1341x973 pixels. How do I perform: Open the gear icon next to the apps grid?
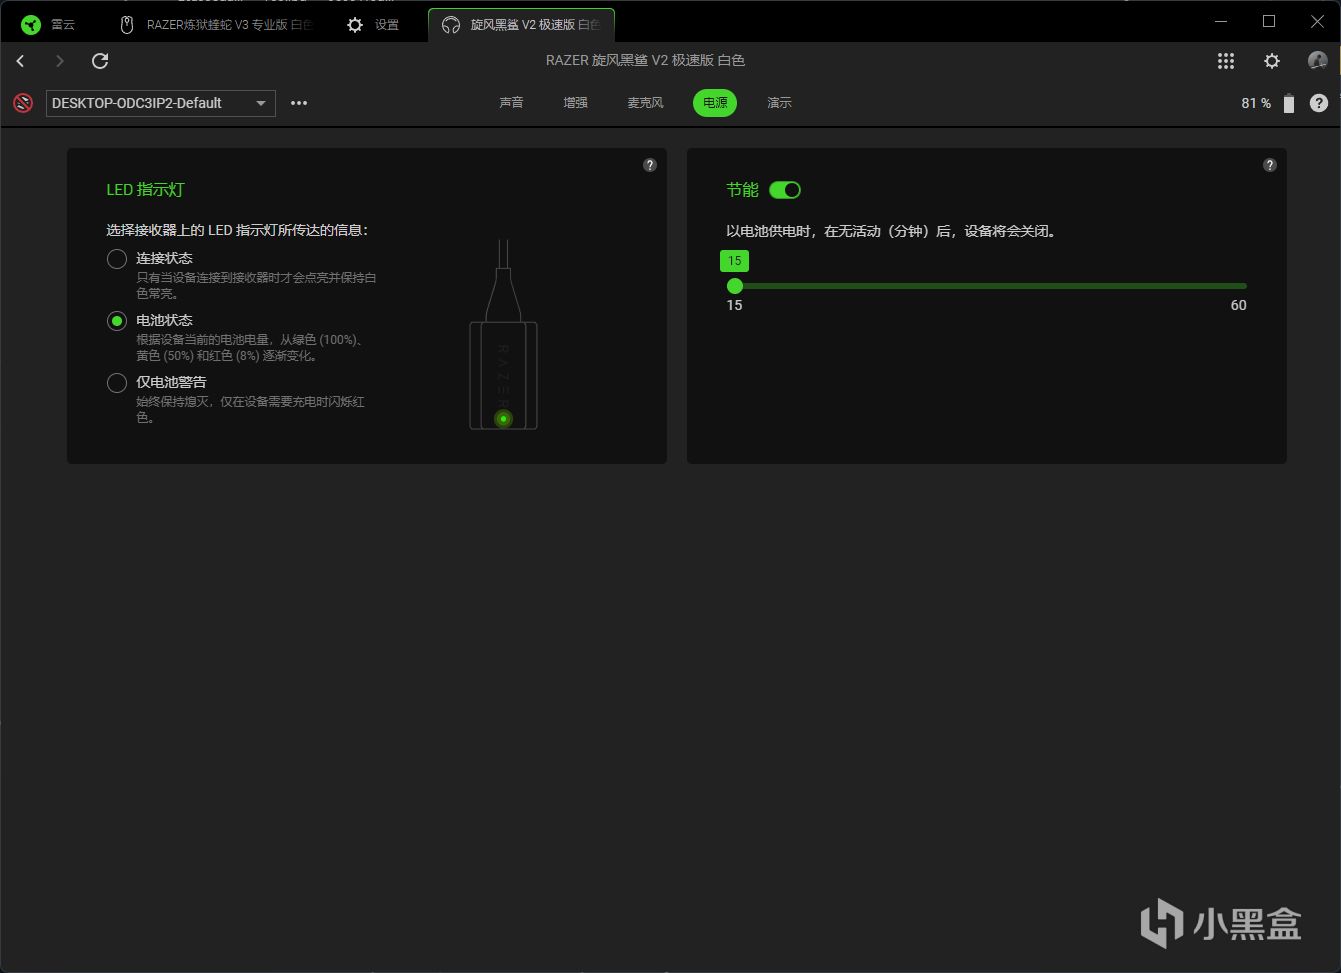click(1272, 61)
